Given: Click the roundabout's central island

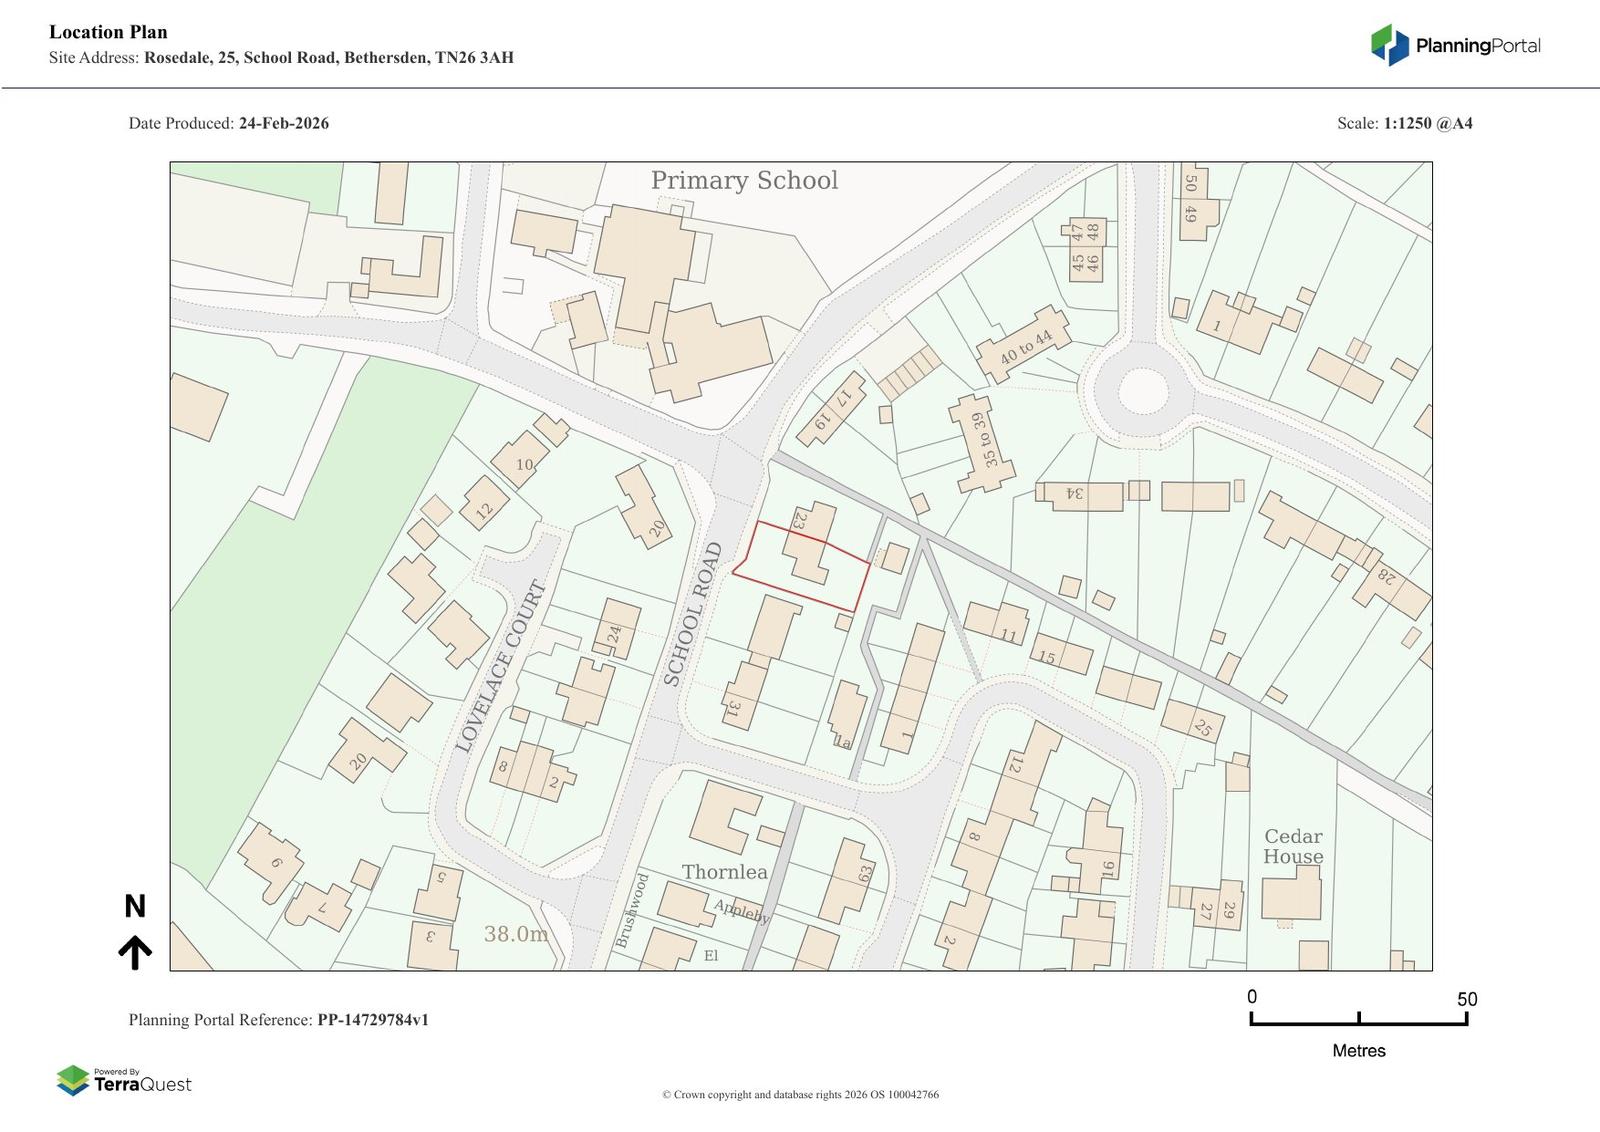Looking at the screenshot, I should click(1142, 391).
